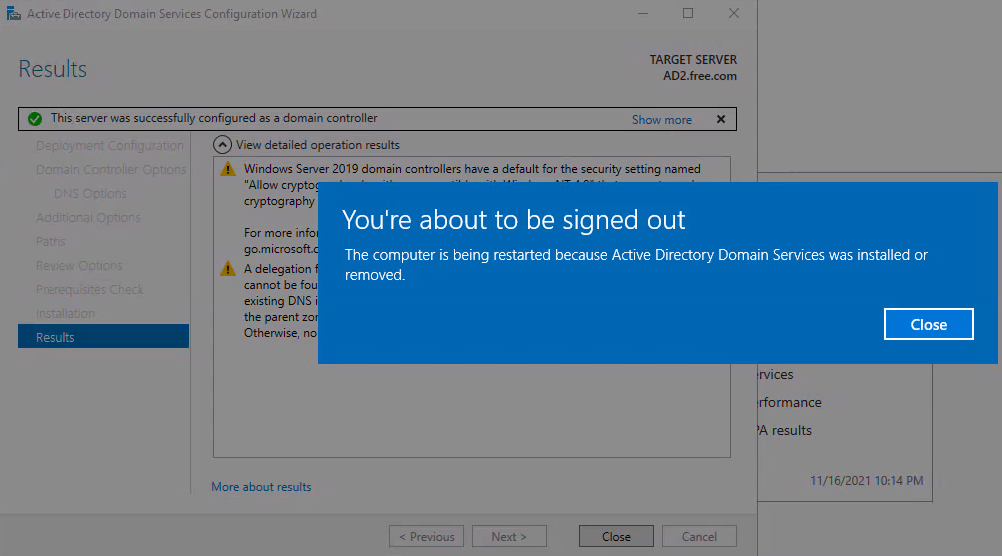Select Prerequisites Check step

tap(89, 290)
